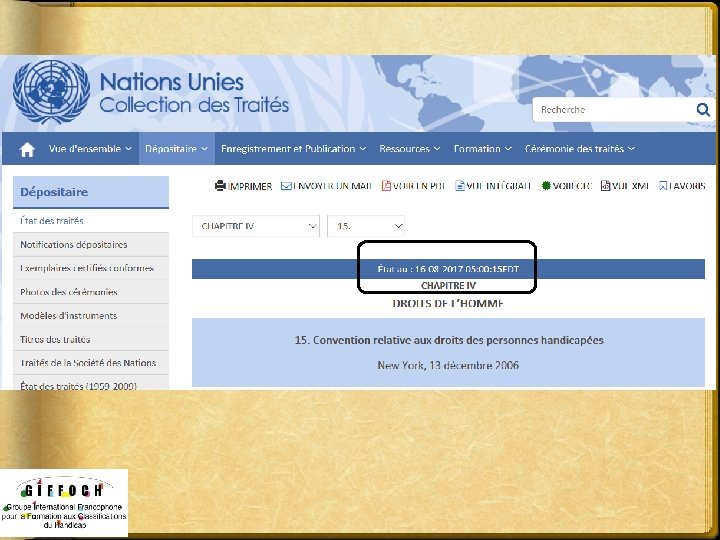
Task: Add page to FAVORIS bookmarks
Action: (x=682, y=186)
